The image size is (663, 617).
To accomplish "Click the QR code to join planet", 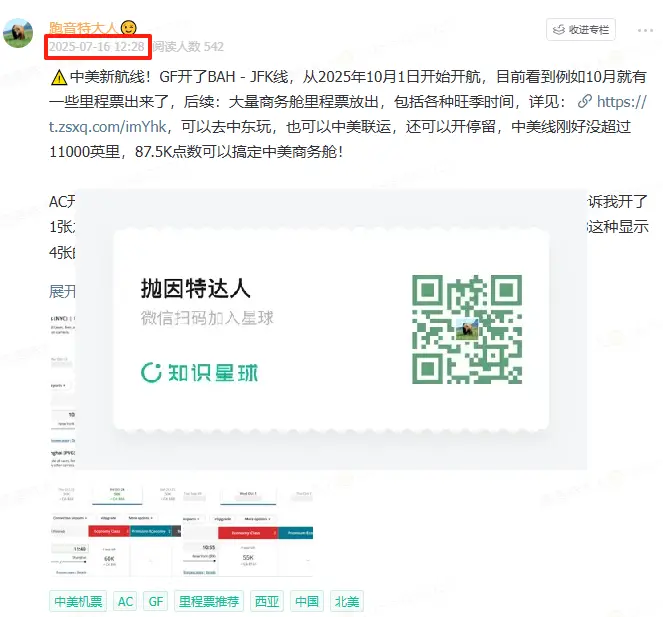I will coord(467,329).
